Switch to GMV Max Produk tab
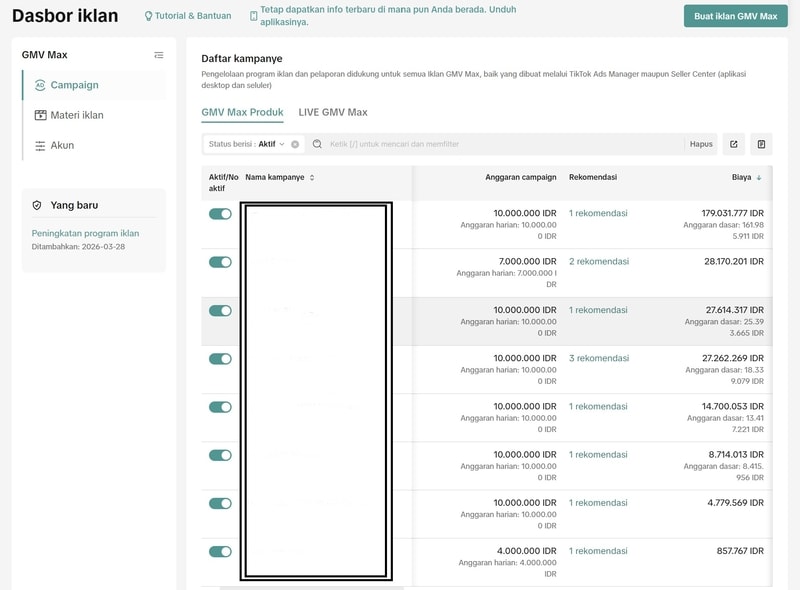This screenshot has width=800, height=590. point(242,112)
